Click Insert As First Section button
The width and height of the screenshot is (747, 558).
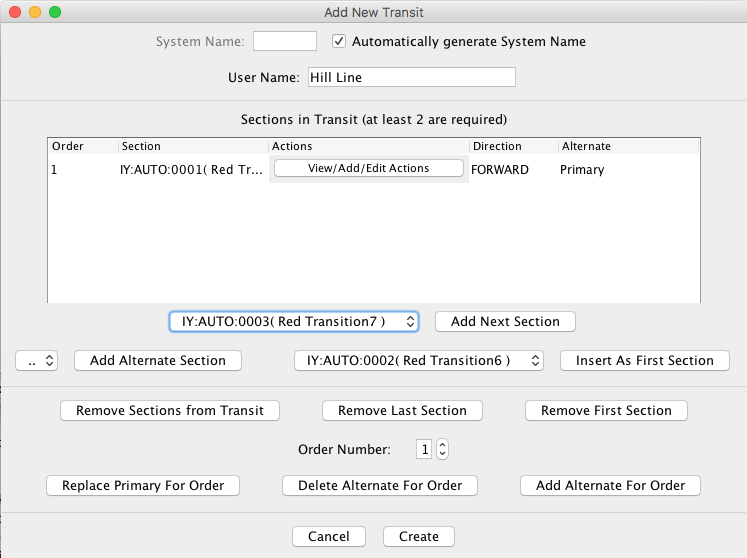pyautogui.click(x=644, y=361)
